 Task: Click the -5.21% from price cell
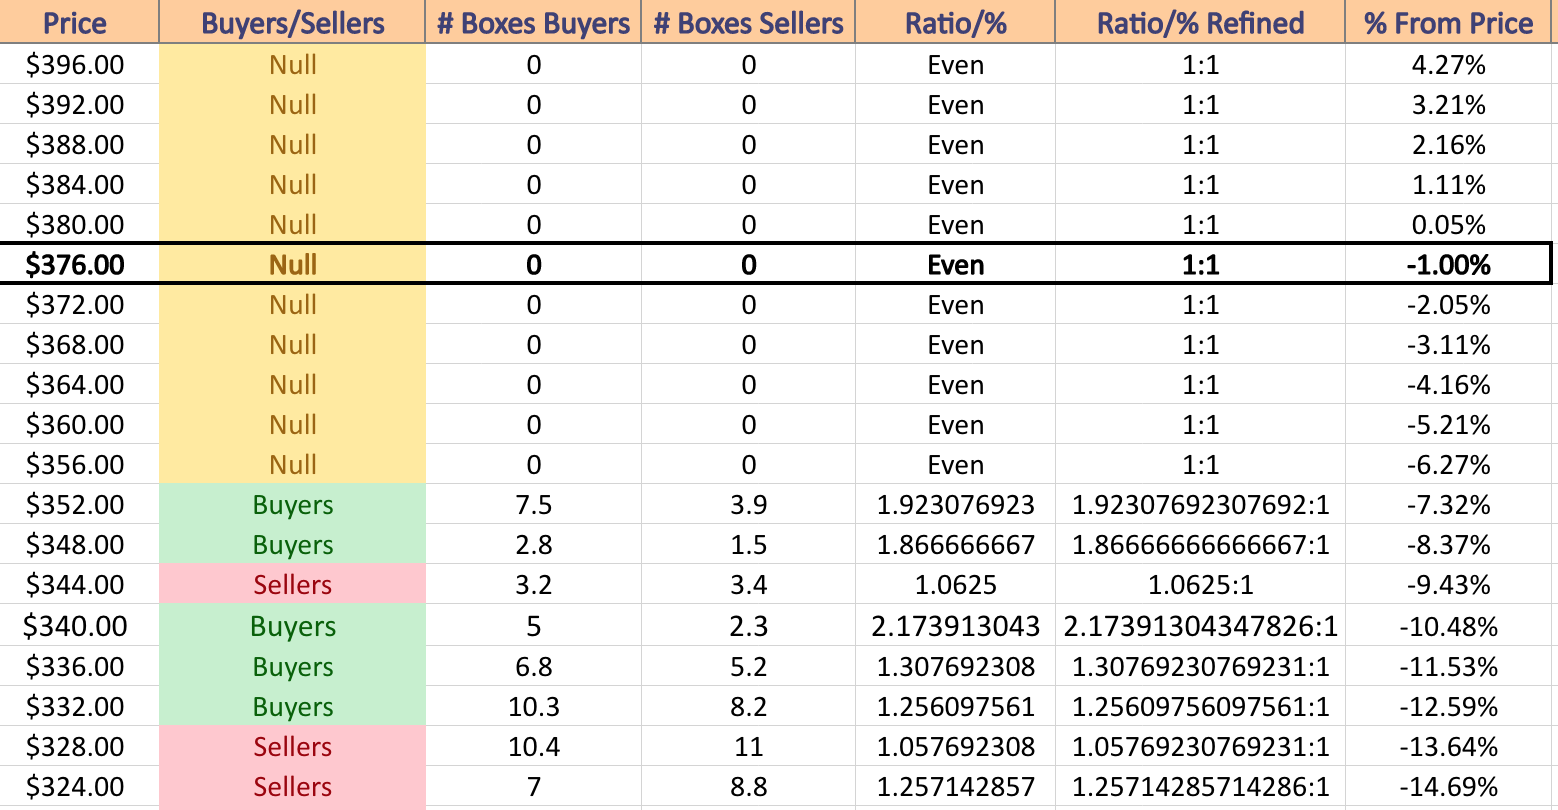[x=1449, y=425]
